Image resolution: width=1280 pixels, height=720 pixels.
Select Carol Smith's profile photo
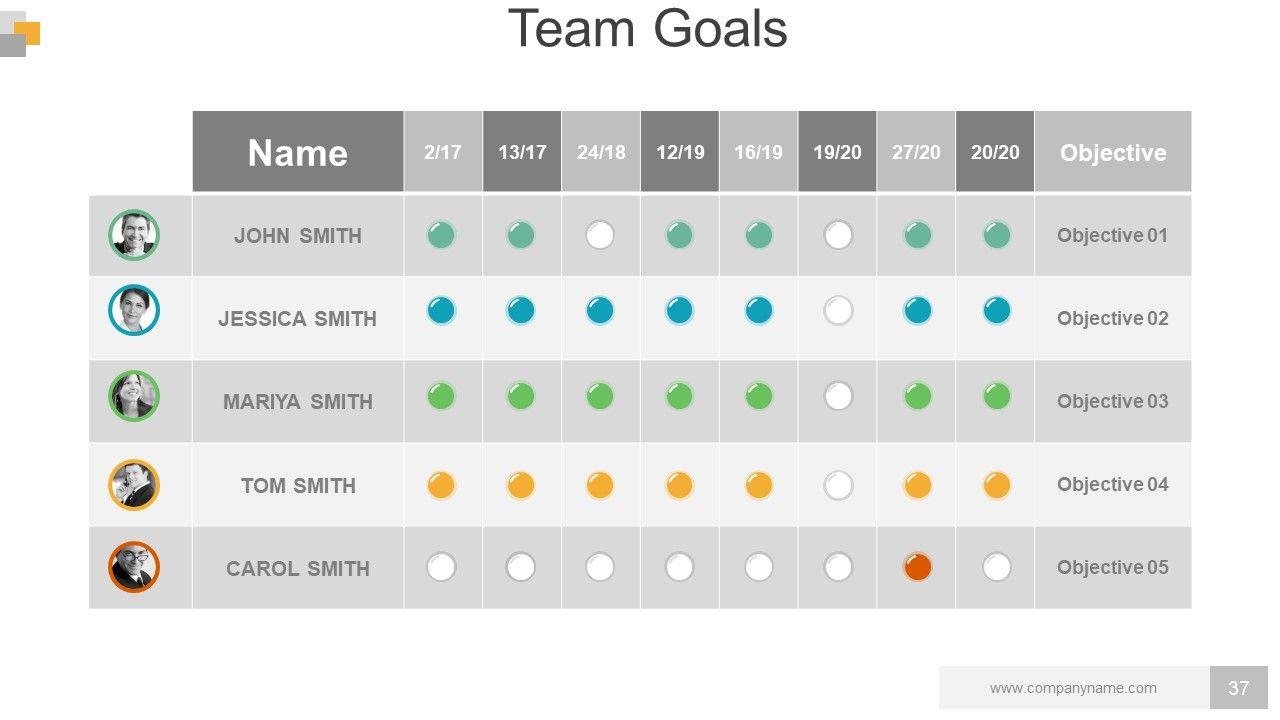[x=134, y=567]
